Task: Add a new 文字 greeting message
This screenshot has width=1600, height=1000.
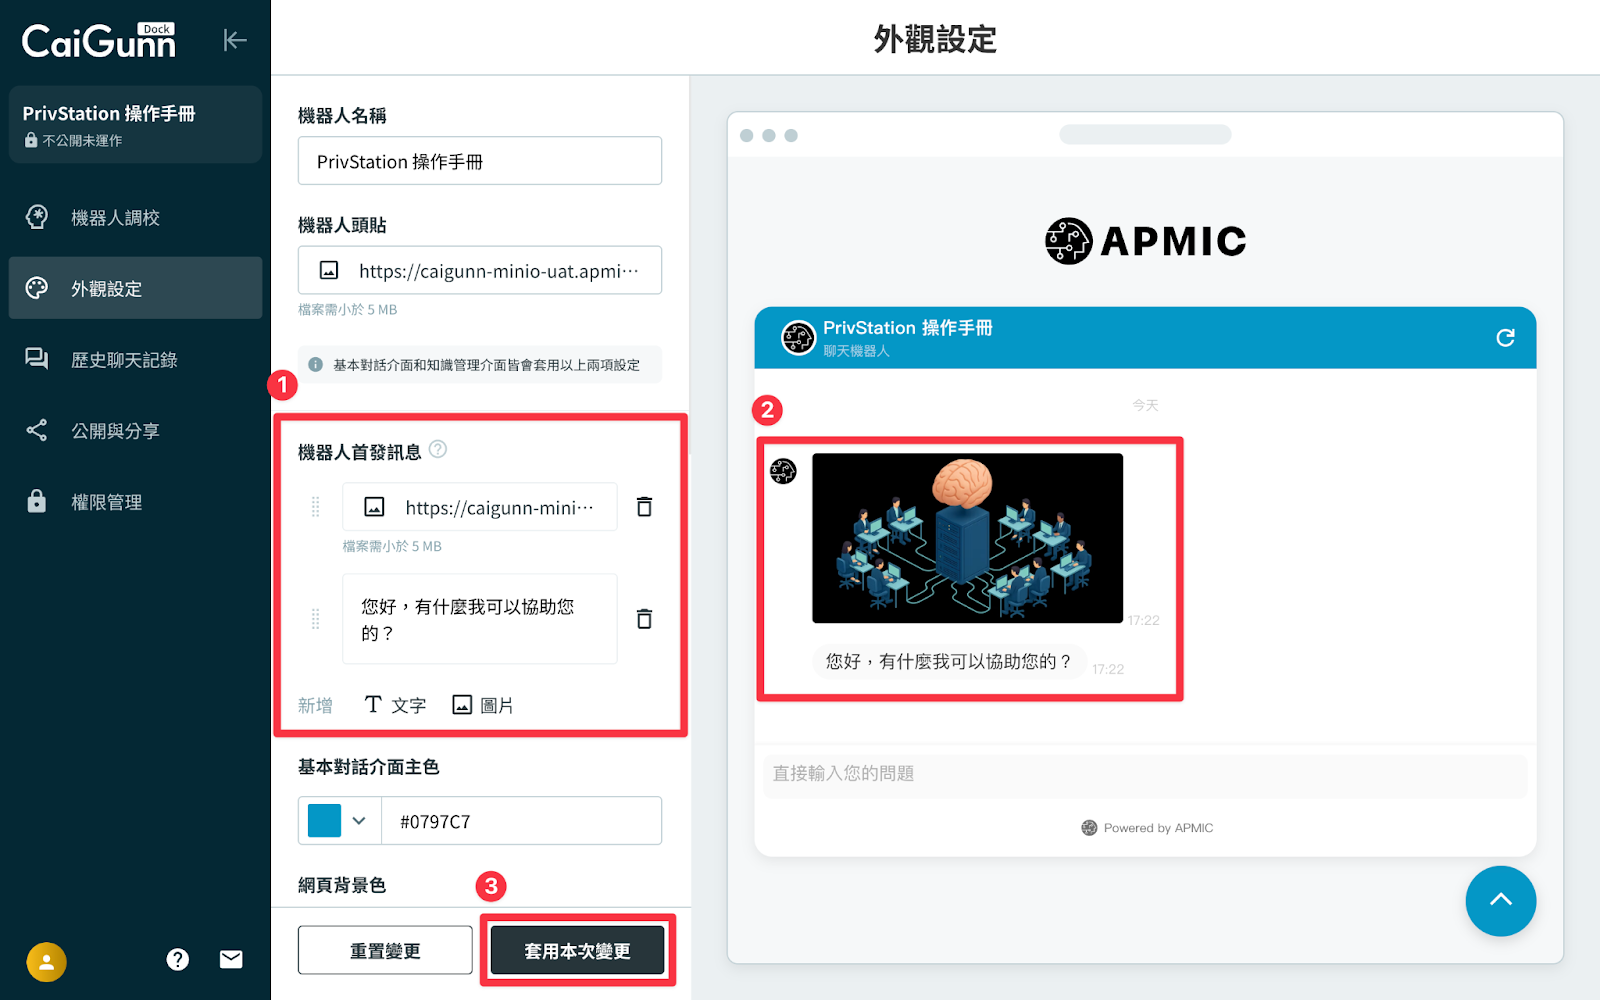Action: [395, 705]
